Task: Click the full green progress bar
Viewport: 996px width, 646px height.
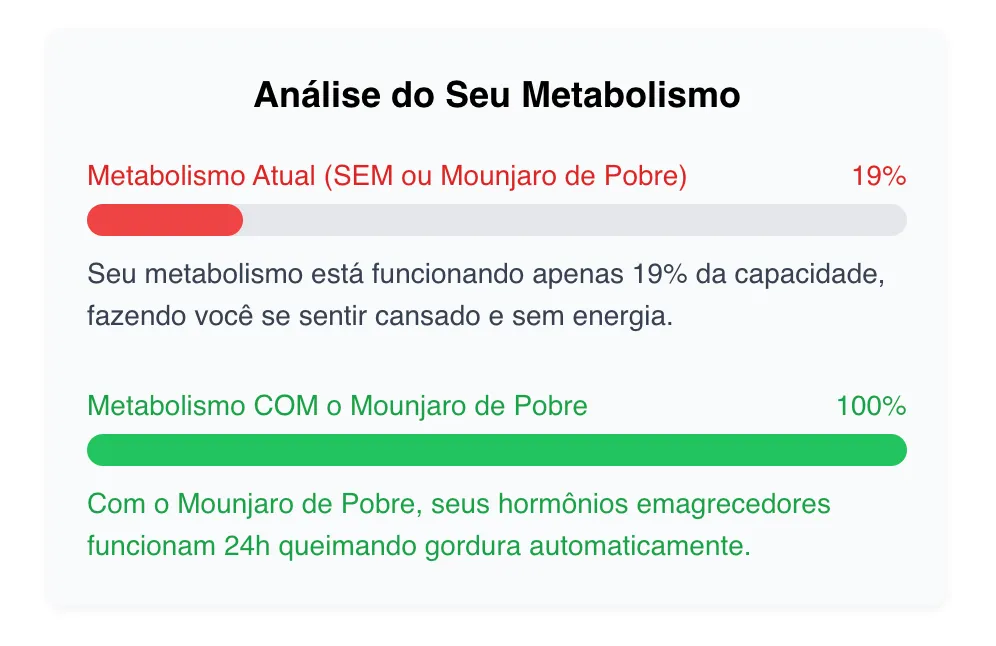Action: point(497,450)
